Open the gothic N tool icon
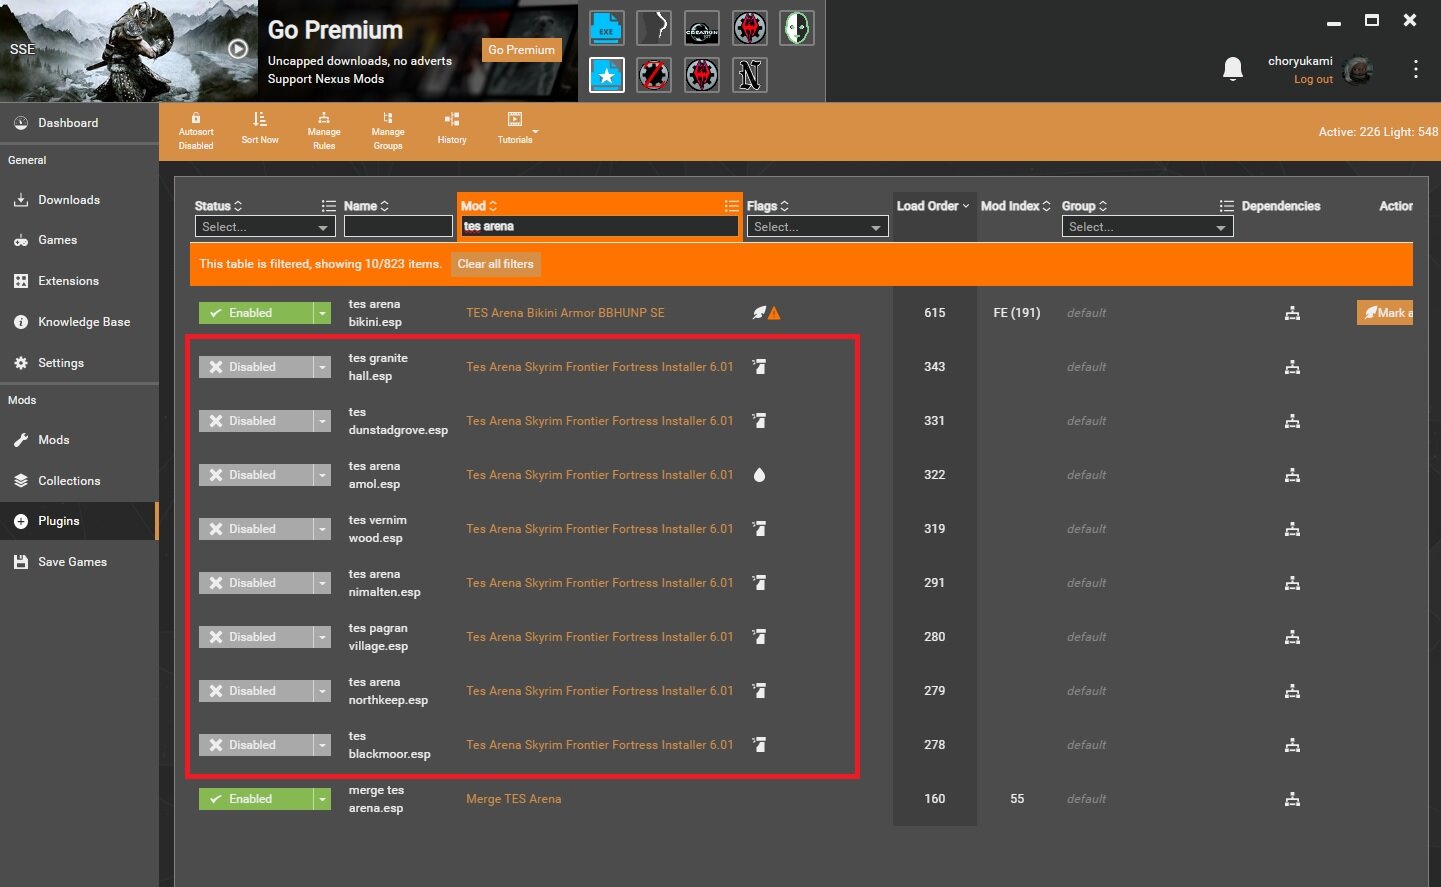Image resolution: width=1441 pixels, height=887 pixels. (750, 75)
